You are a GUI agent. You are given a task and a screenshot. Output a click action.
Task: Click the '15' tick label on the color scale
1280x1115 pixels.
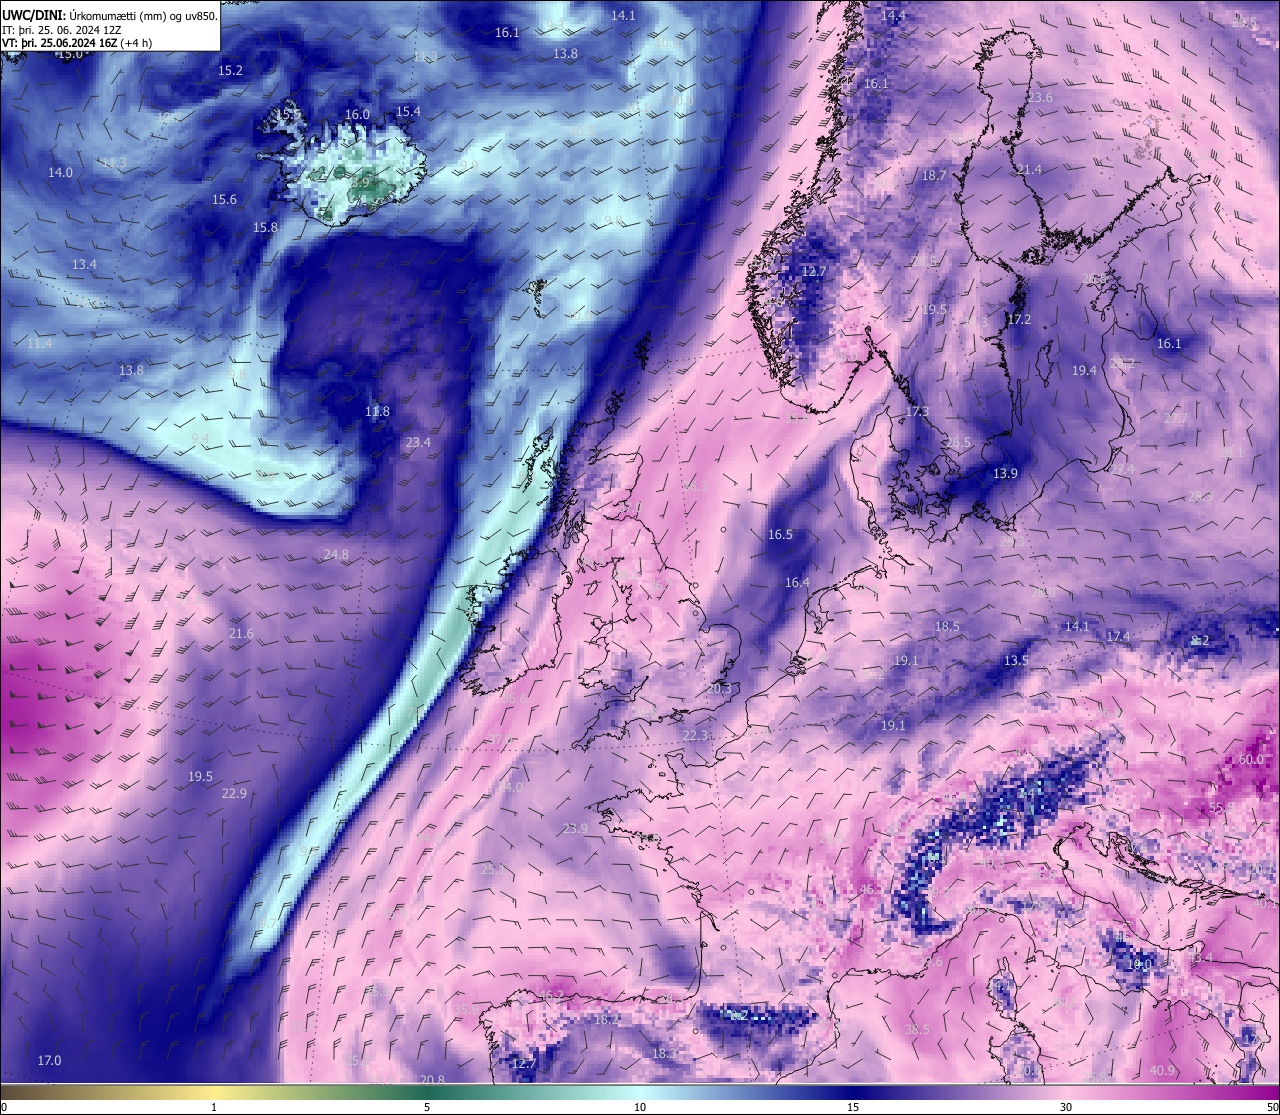pyautogui.click(x=853, y=1107)
